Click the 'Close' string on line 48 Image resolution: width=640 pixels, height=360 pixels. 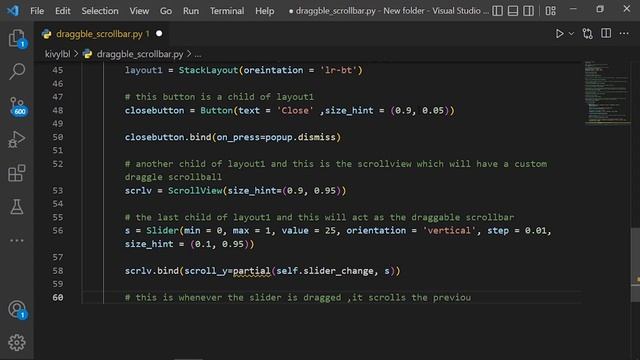click(x=295, y=111)
